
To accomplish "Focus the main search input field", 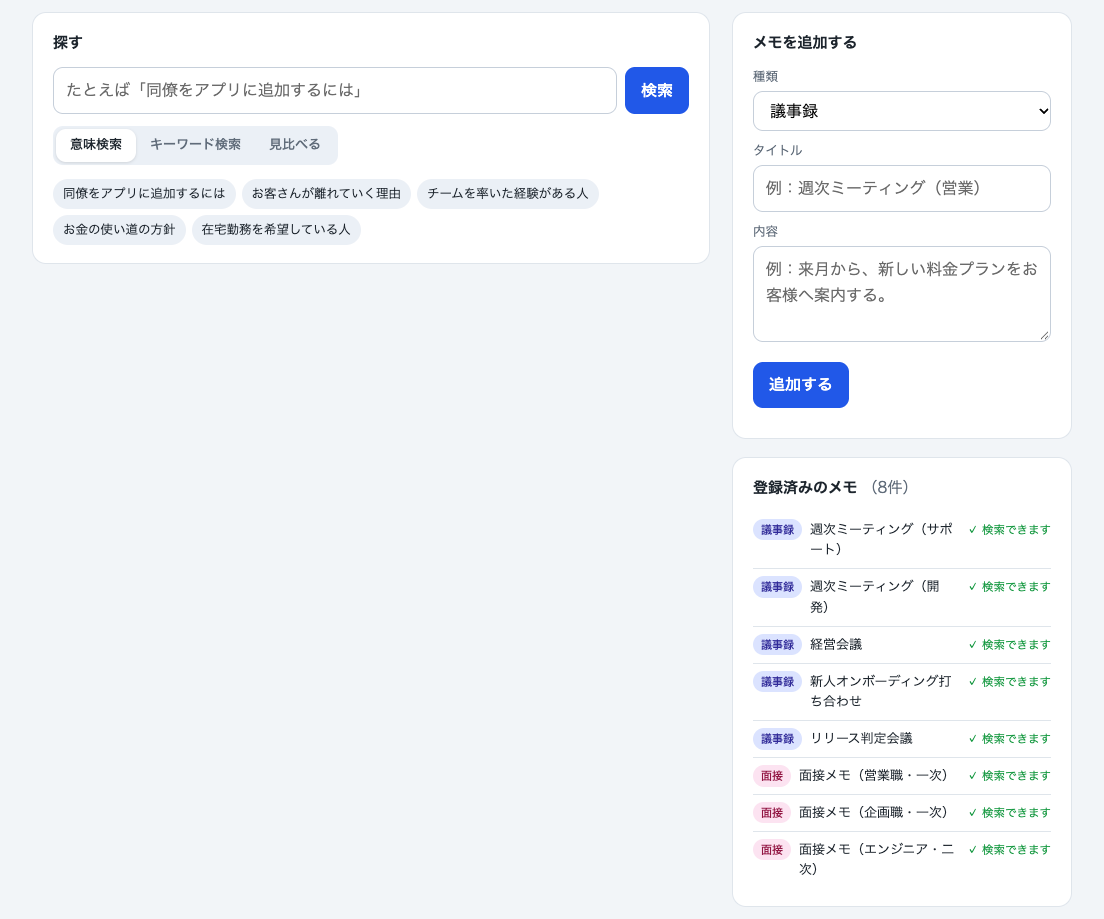I will [334, 90].
